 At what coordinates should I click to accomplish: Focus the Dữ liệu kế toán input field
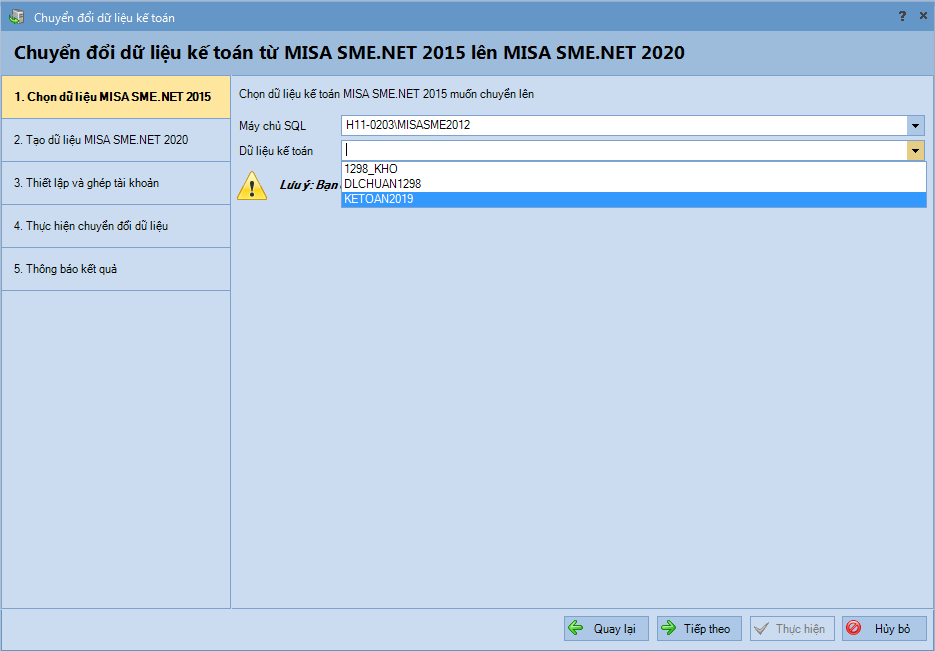pos(624,150)
